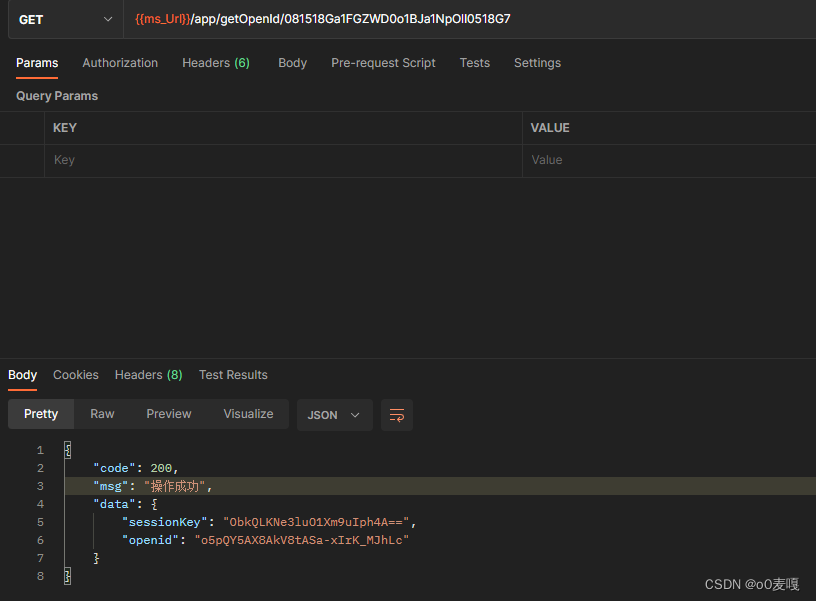The image size is (816, 601).
Task: Click the "code": 200 line
Action: (135, 468)
